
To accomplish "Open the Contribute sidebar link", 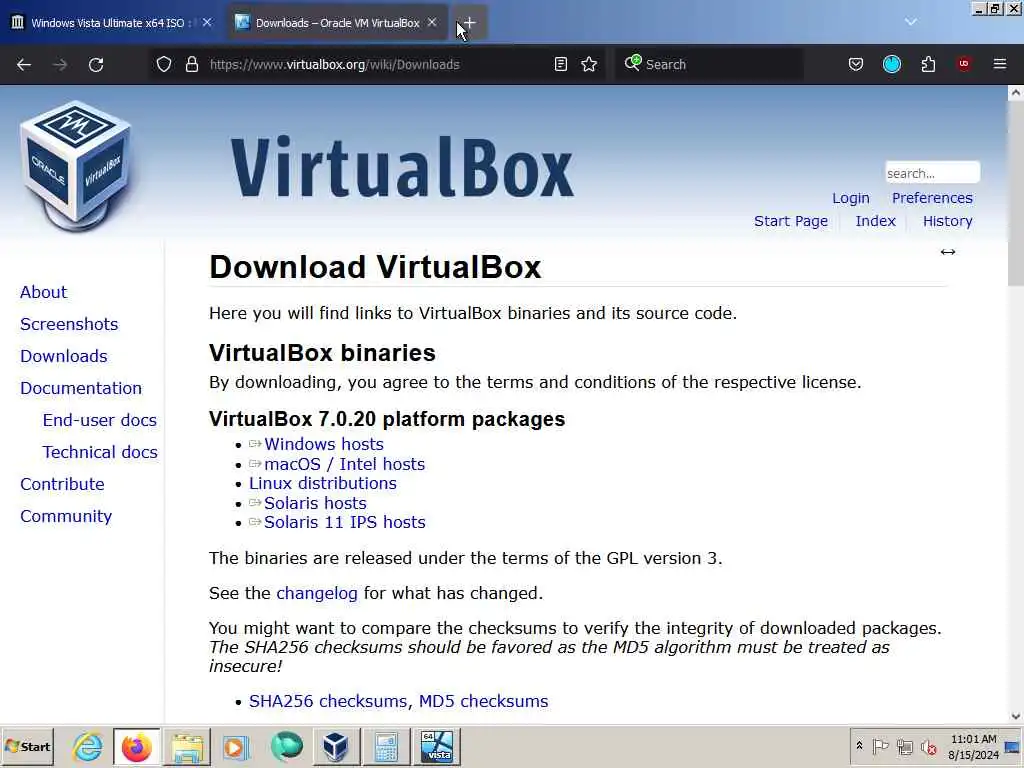I will click(62, 484).
